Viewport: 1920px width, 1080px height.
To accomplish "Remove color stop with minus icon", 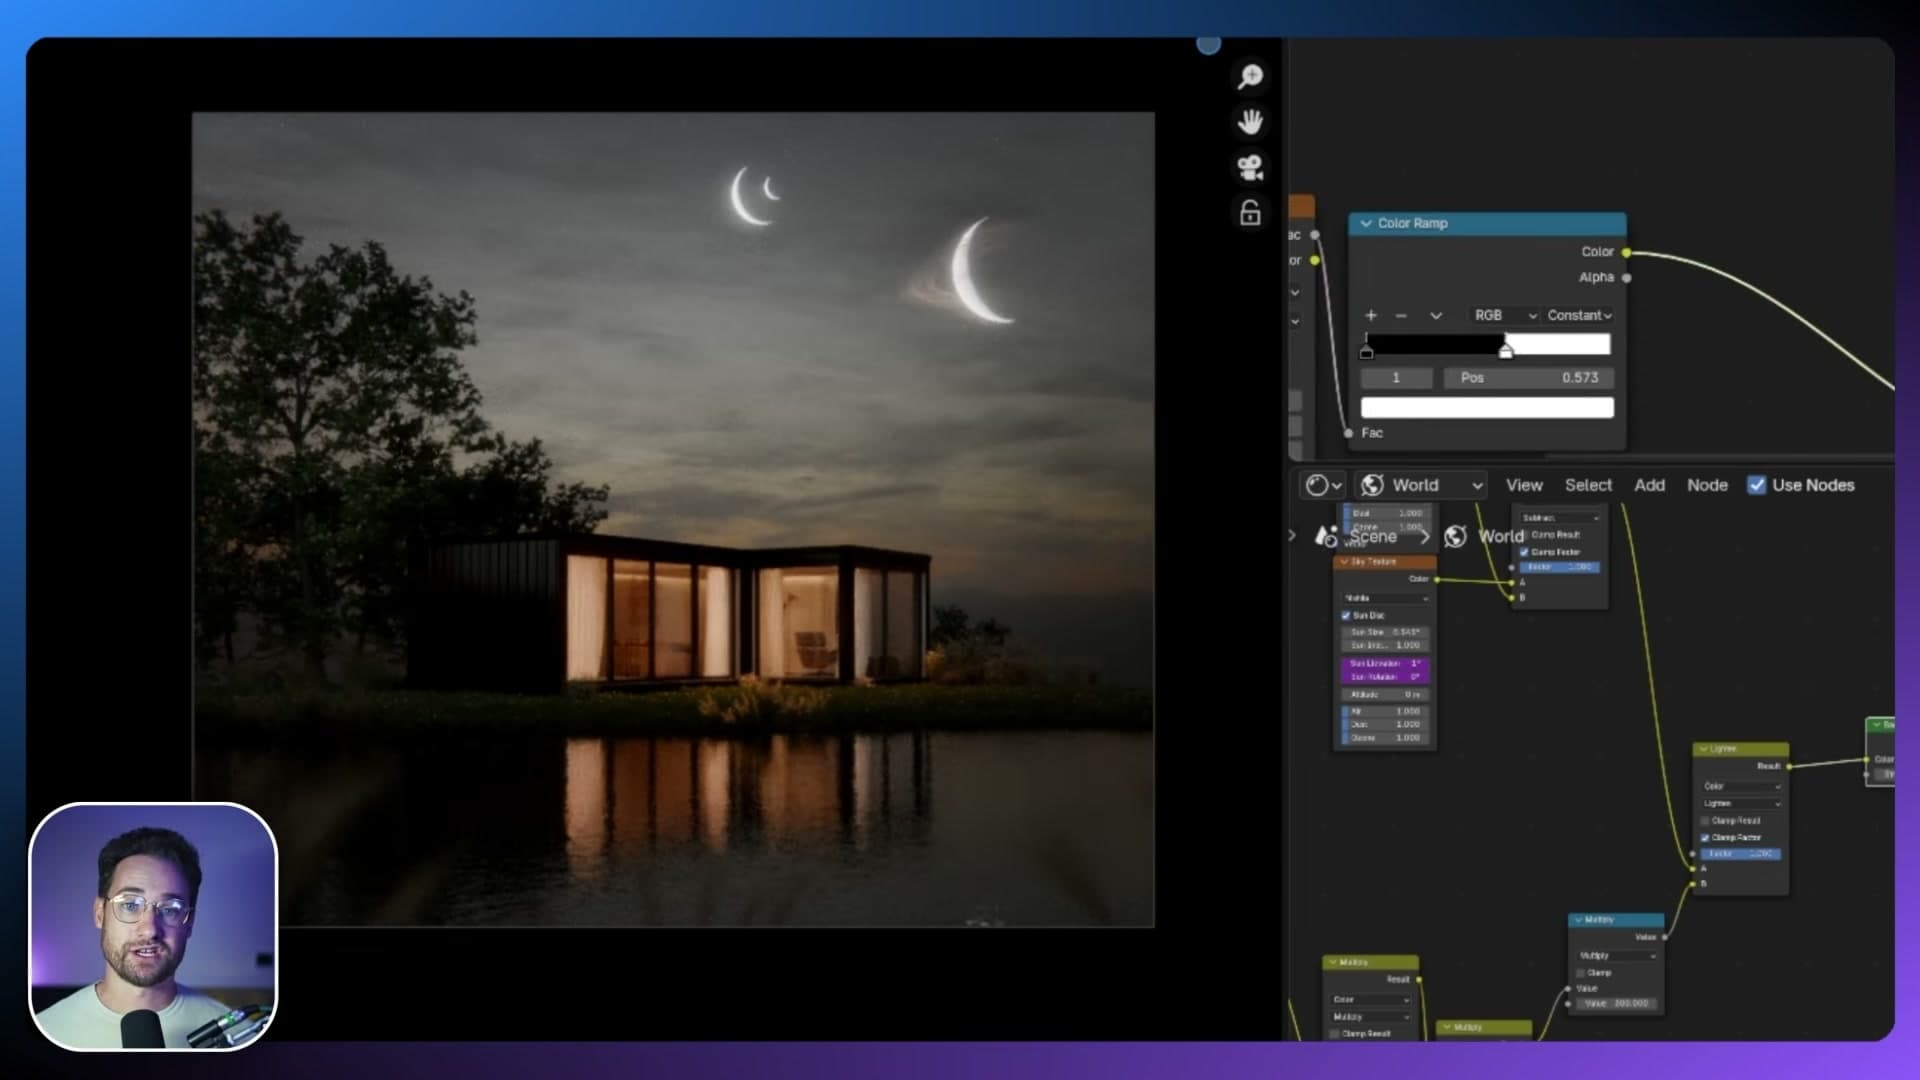I will click(x=1401, y=315).
